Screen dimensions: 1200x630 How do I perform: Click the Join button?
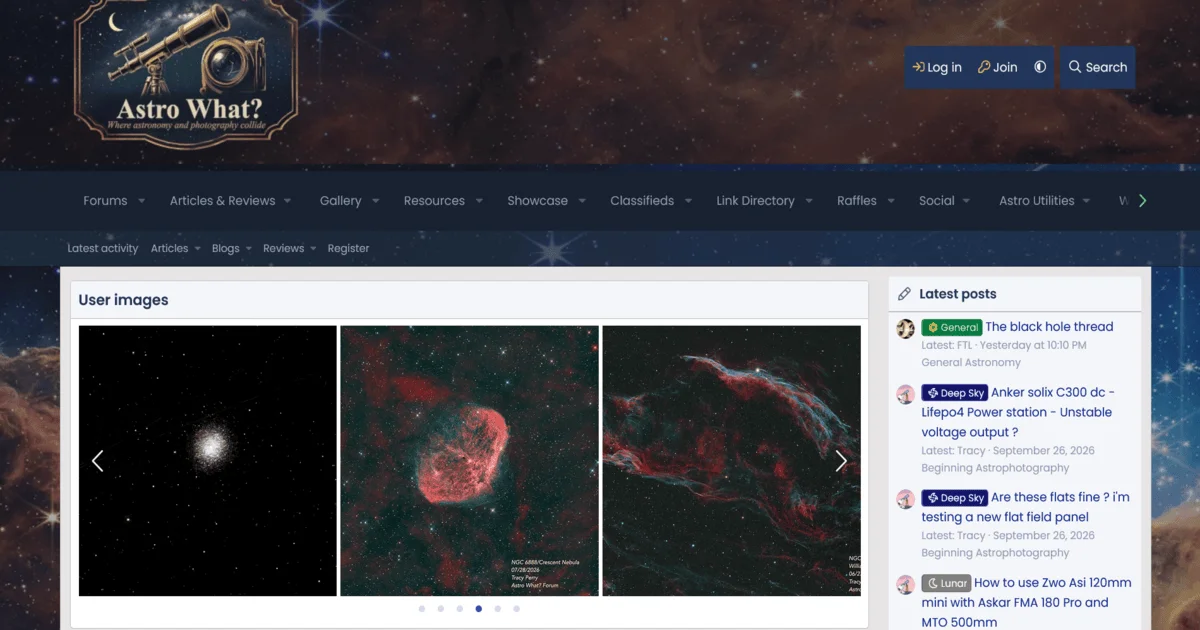[x=997, y=67]
